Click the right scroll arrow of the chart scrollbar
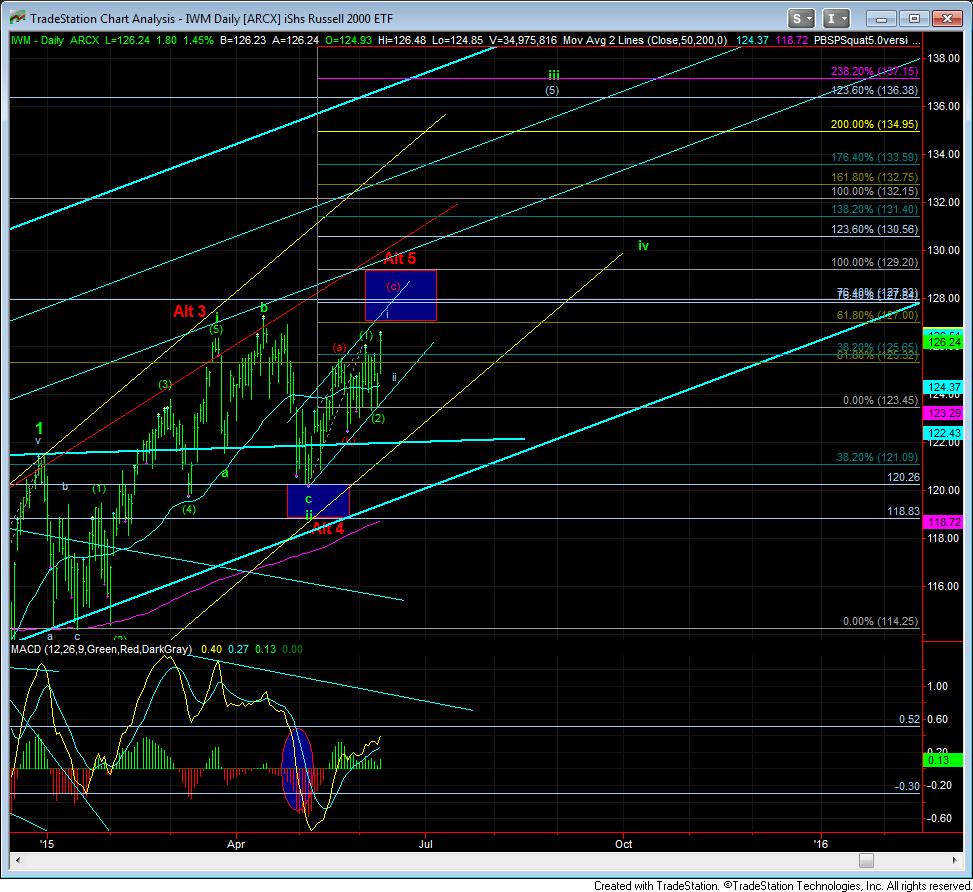 tap(955, 860)
